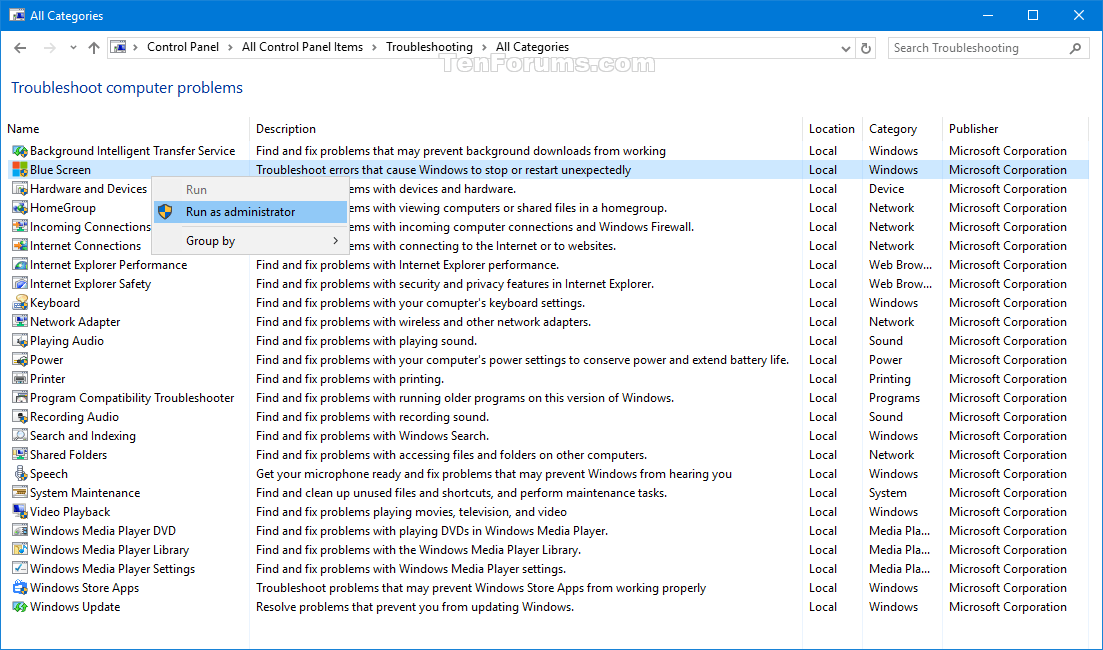
Task: Click the Search and Indexing icon
Action: [x=20, y=435]
